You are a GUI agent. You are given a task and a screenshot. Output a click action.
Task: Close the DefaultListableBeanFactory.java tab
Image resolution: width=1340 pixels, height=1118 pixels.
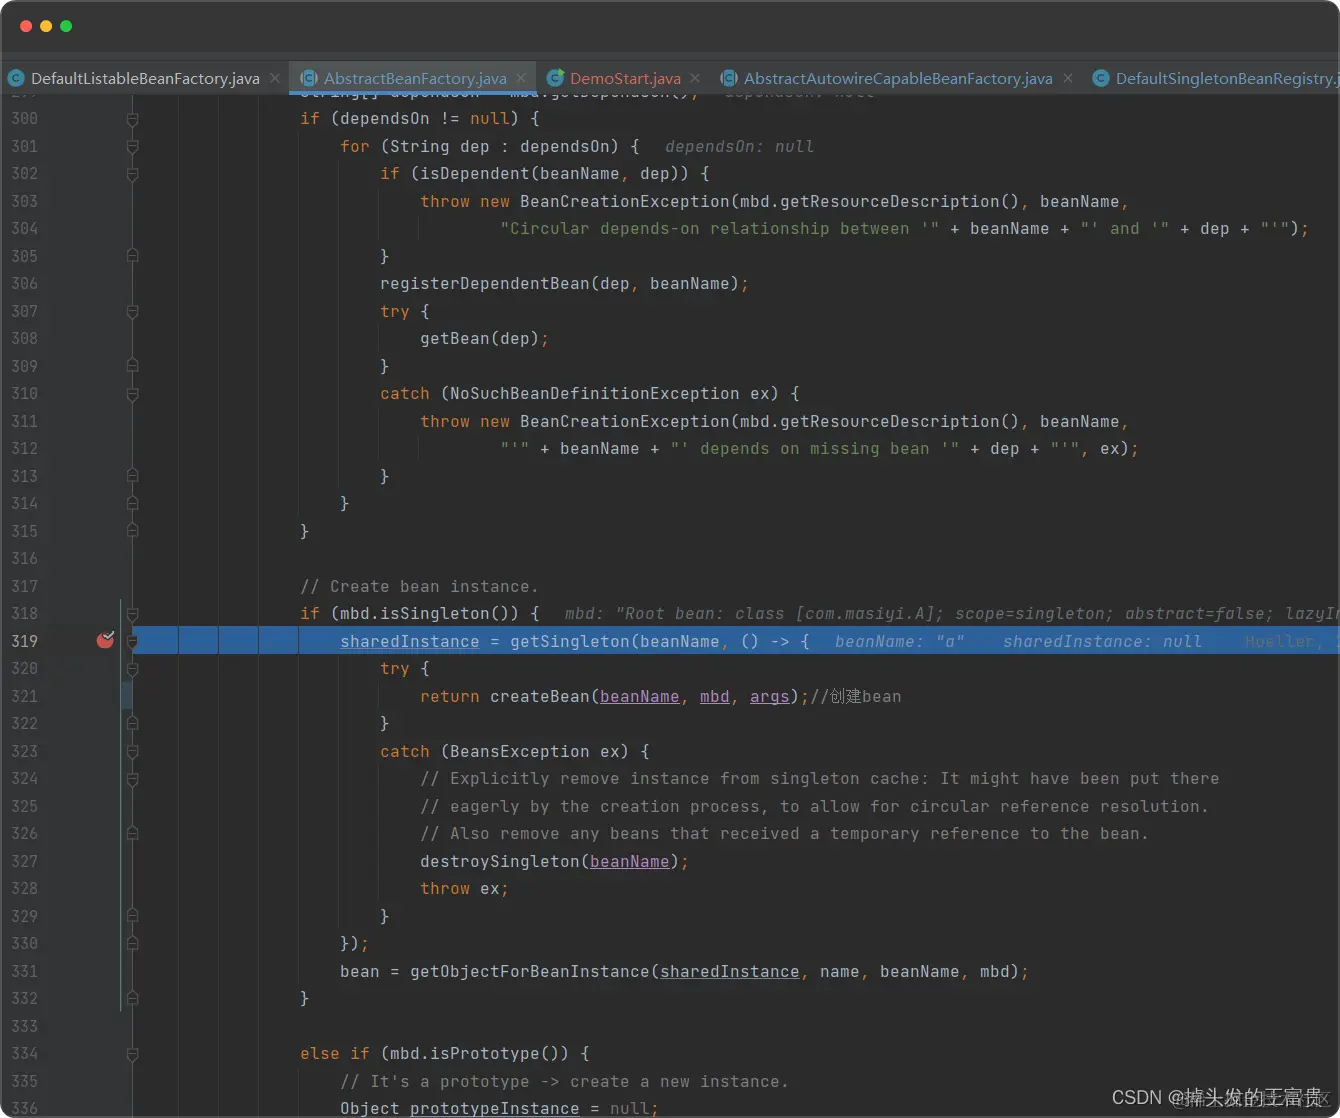click(x=275, y=78)
